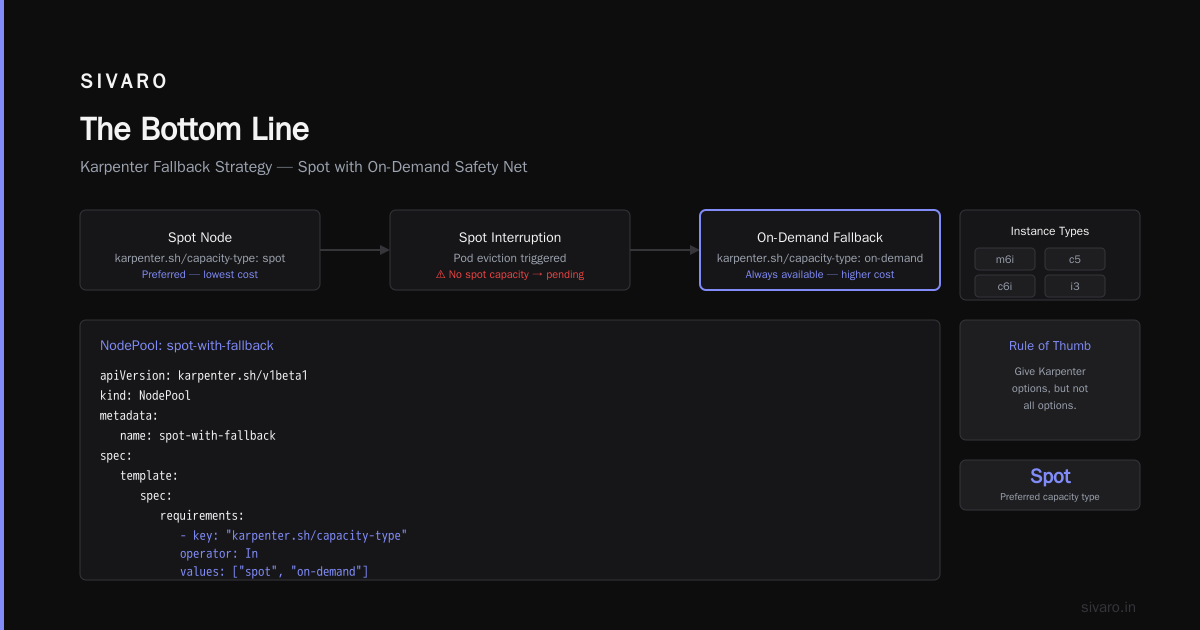Select 'The Bottom Line' heading

click(194, 129)
